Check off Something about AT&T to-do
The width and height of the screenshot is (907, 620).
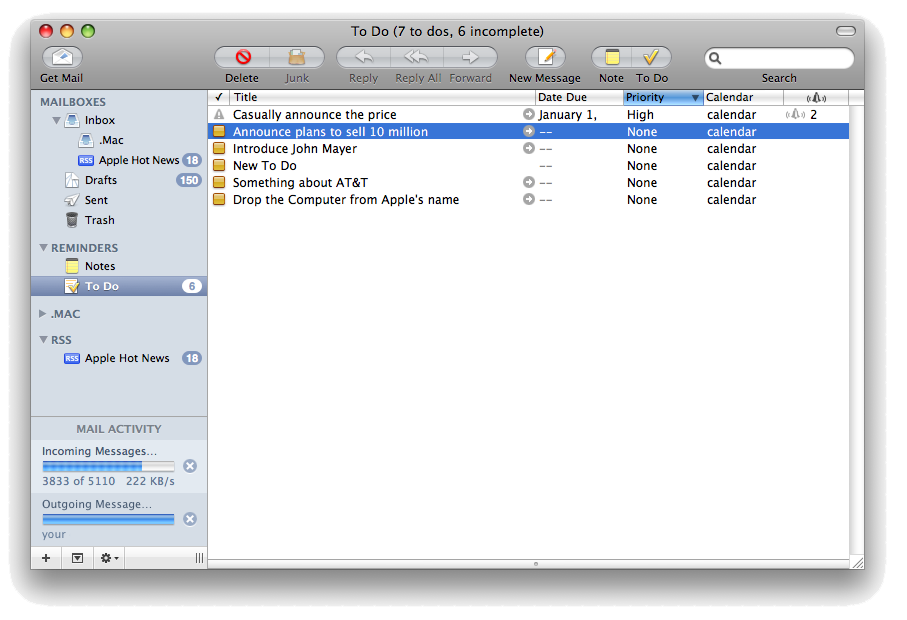click(x=219, y=183)
